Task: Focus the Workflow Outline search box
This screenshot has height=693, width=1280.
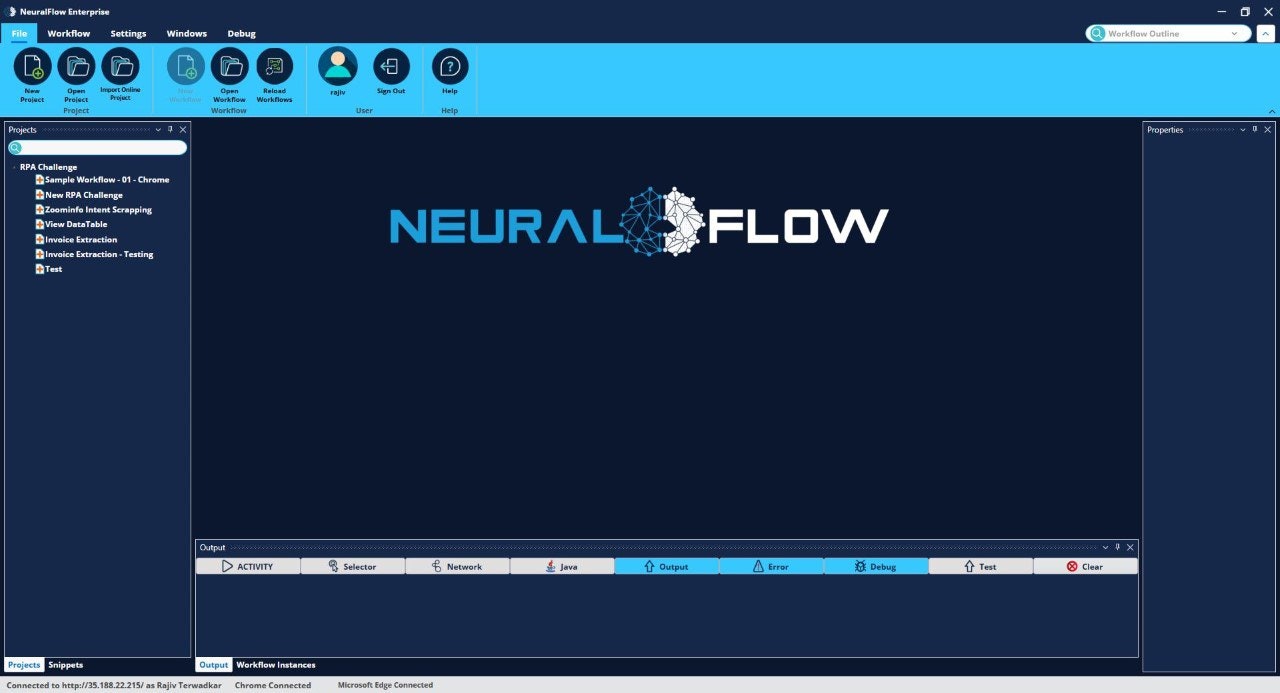Action: click(1167, 33)
